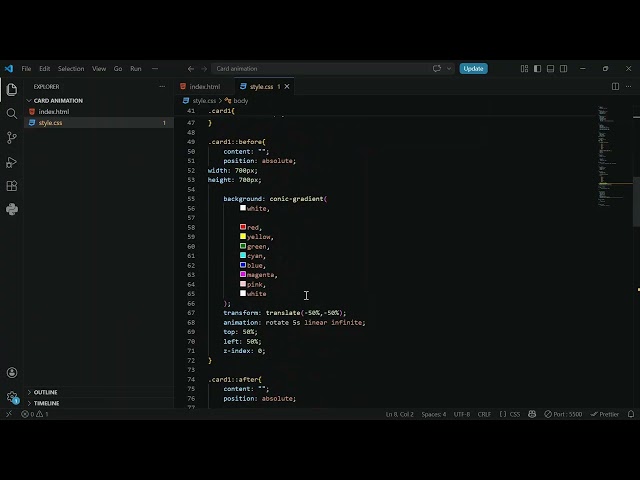The width and height of the screenshot is (640, 480).
Task: Open the yellow color swatch picker
Action: 243,236
